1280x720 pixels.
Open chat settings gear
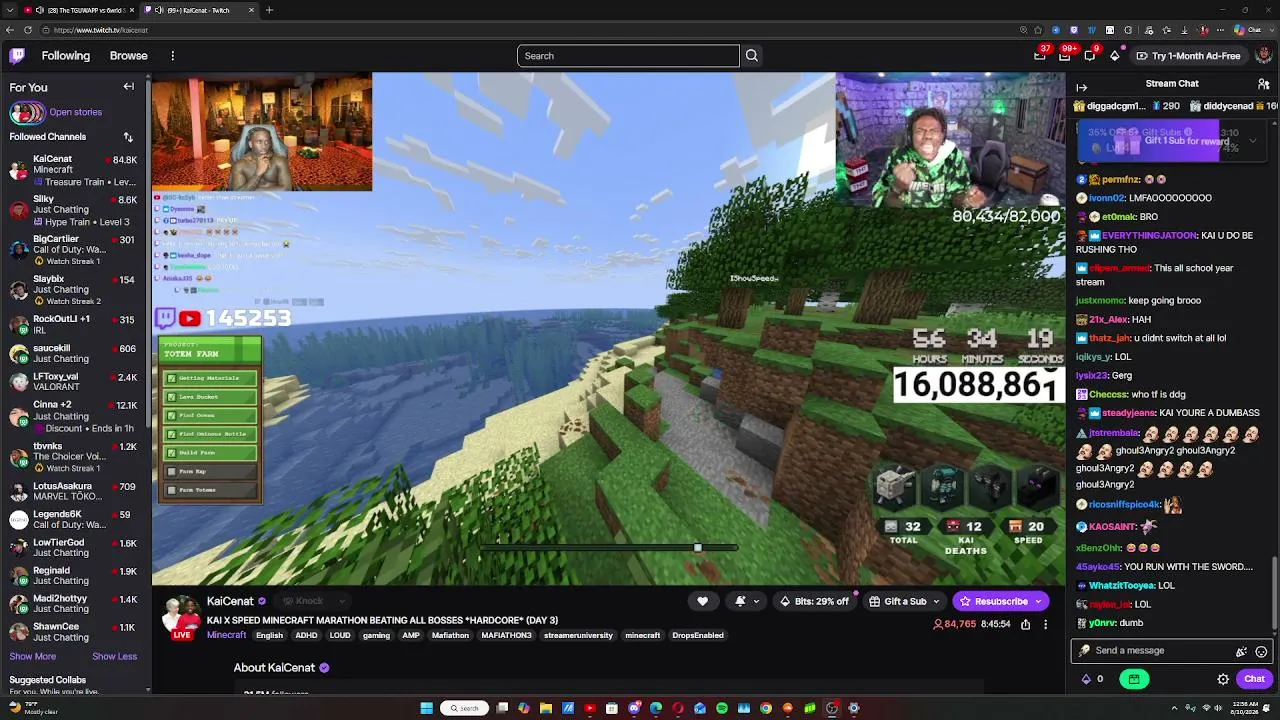pyautogui.click(x=1223, y=680)
